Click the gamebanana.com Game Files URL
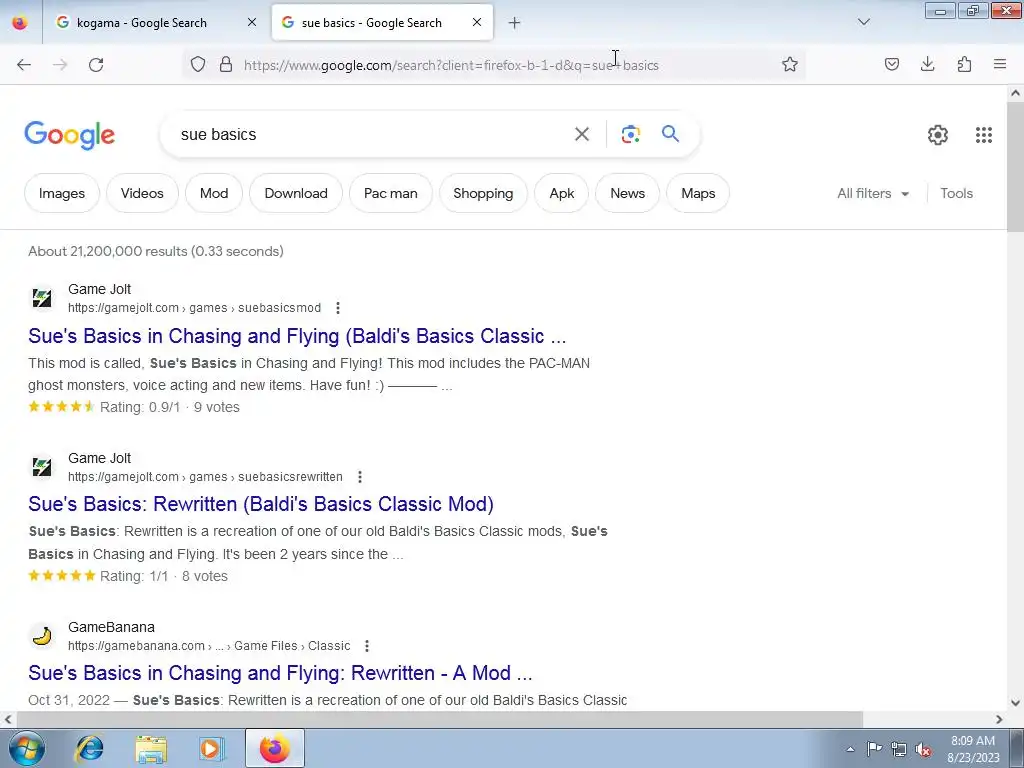Viewport: 1024px width, 768px height. tap(209, 646)
